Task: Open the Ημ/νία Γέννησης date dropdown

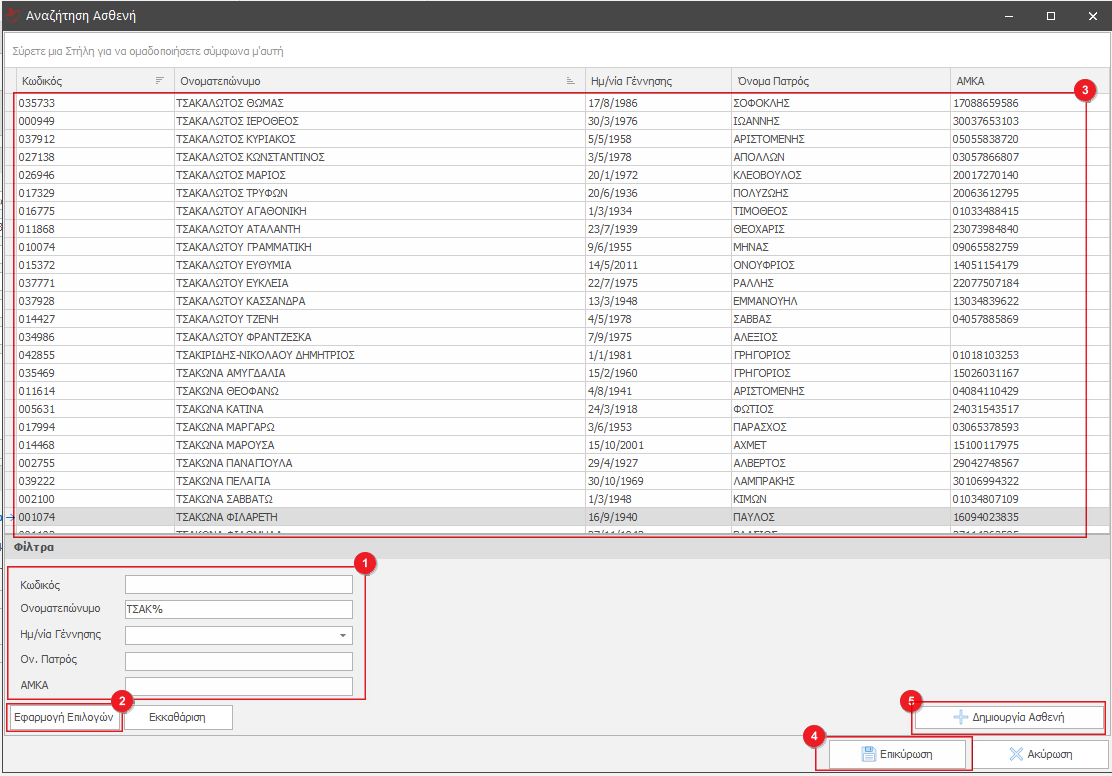Action: click(x=344, y=636)
